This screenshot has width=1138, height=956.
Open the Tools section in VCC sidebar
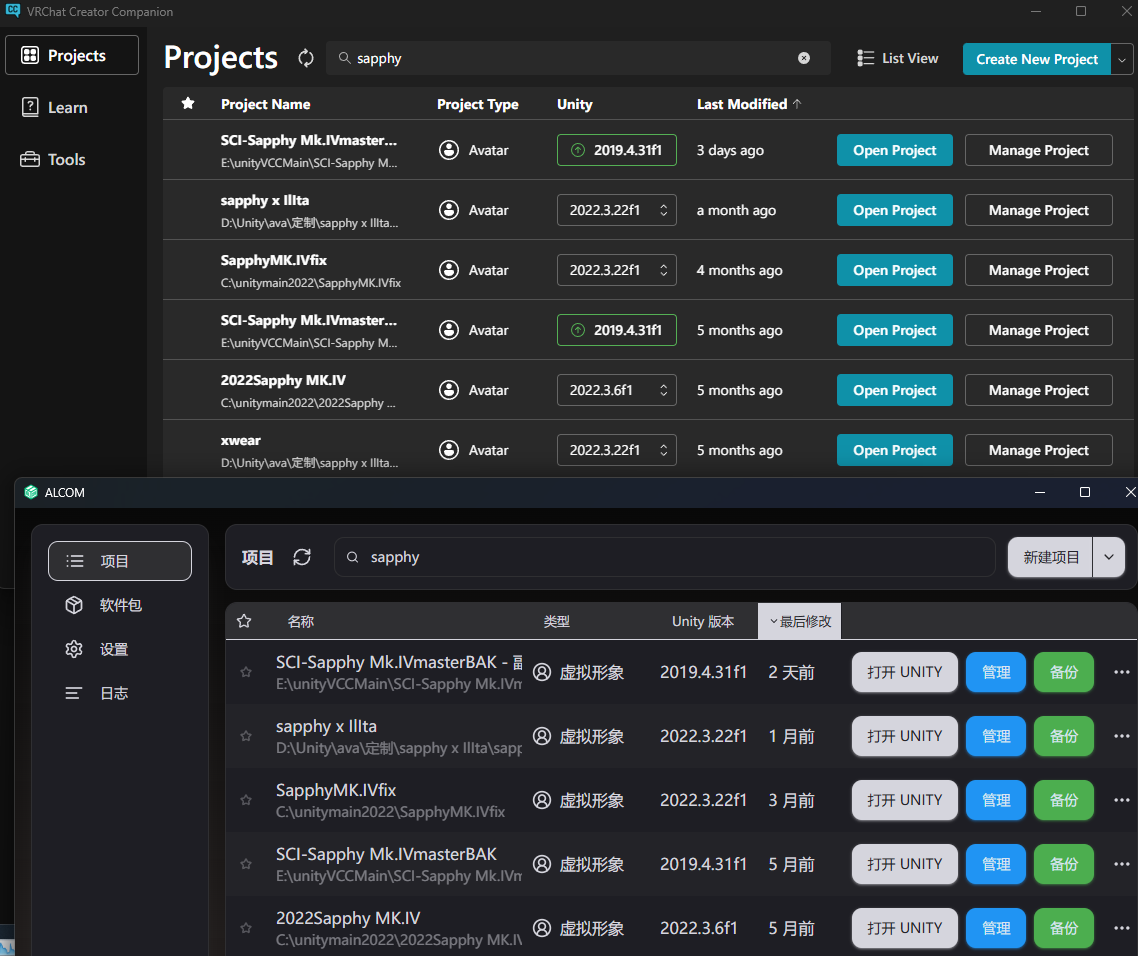coord(66,160)
